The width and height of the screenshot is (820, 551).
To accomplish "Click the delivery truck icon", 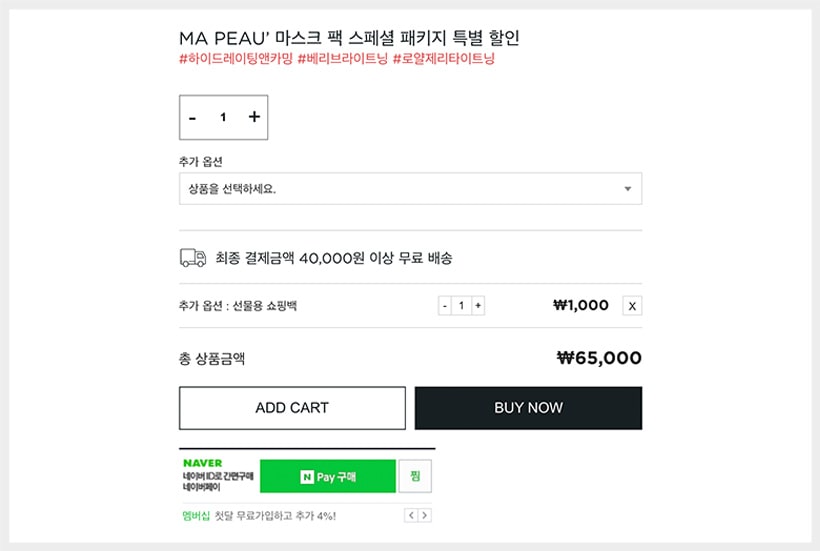I will 193,258.
